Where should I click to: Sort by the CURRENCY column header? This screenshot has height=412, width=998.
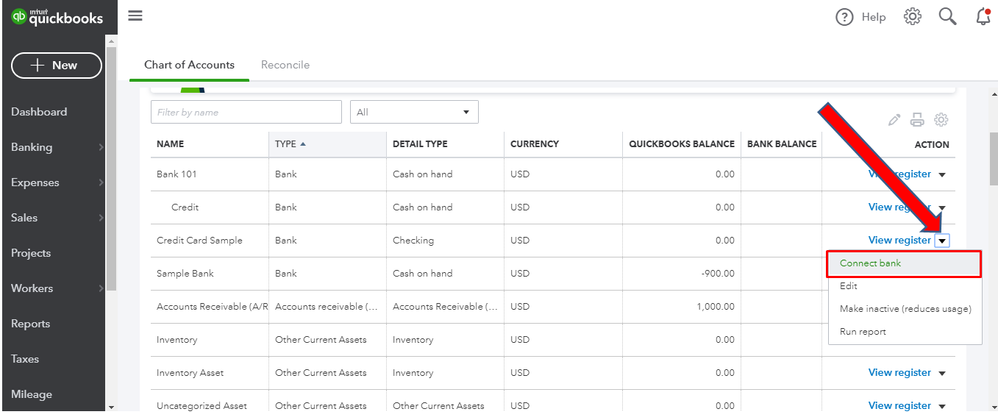point(535,144)
